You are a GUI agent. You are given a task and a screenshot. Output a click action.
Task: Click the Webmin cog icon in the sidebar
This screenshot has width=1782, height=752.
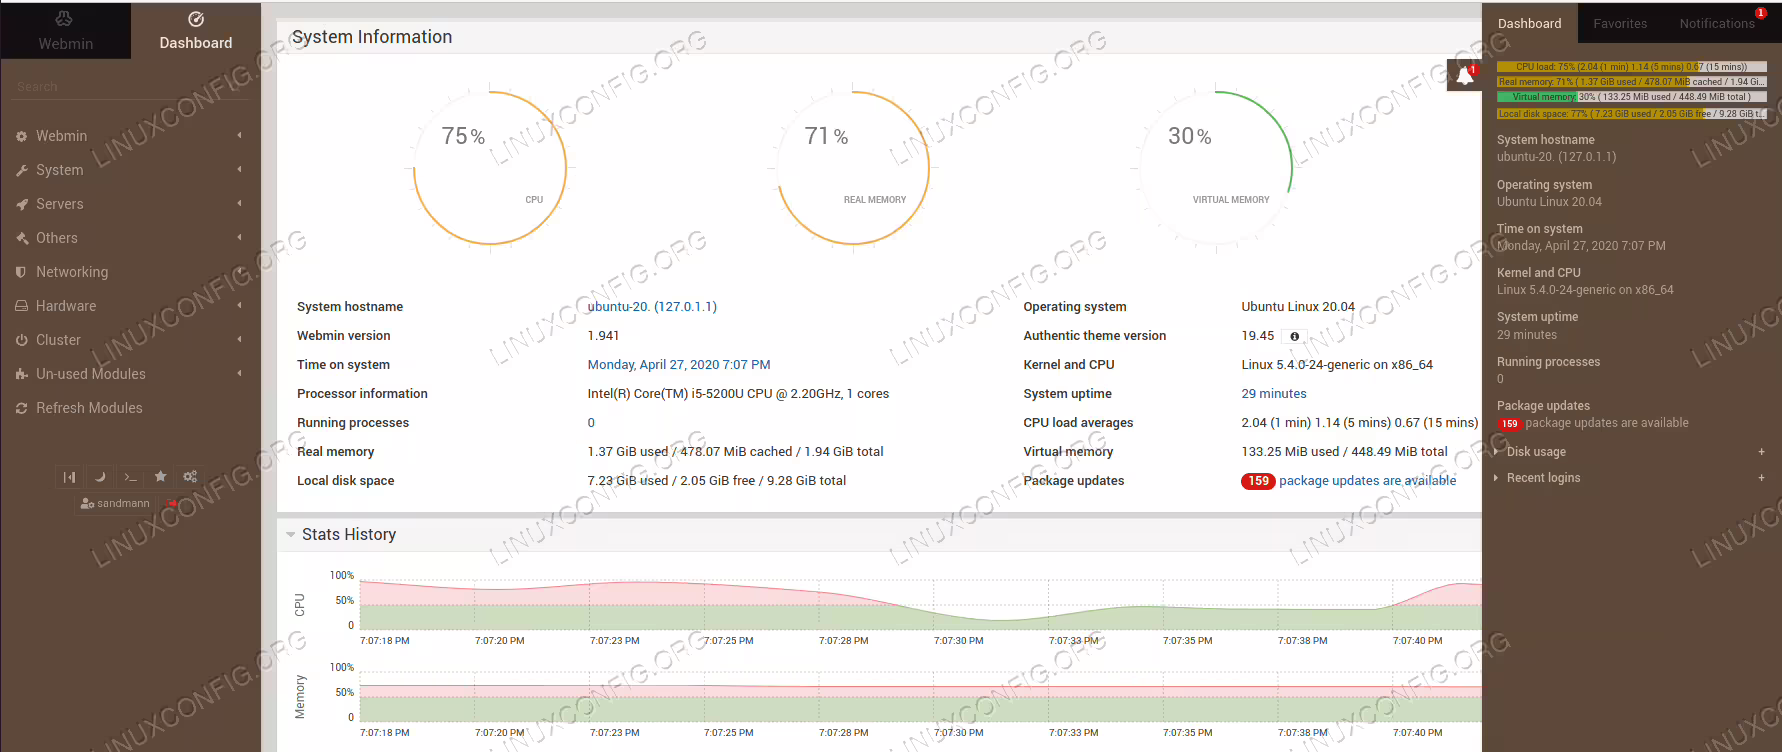pos(21,136)
